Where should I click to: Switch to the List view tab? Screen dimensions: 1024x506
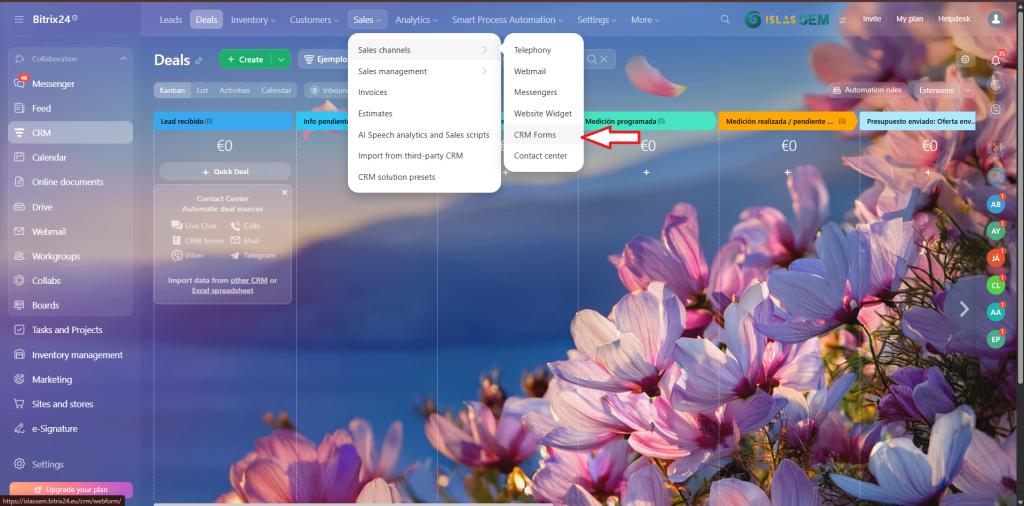tap(202, 90)
